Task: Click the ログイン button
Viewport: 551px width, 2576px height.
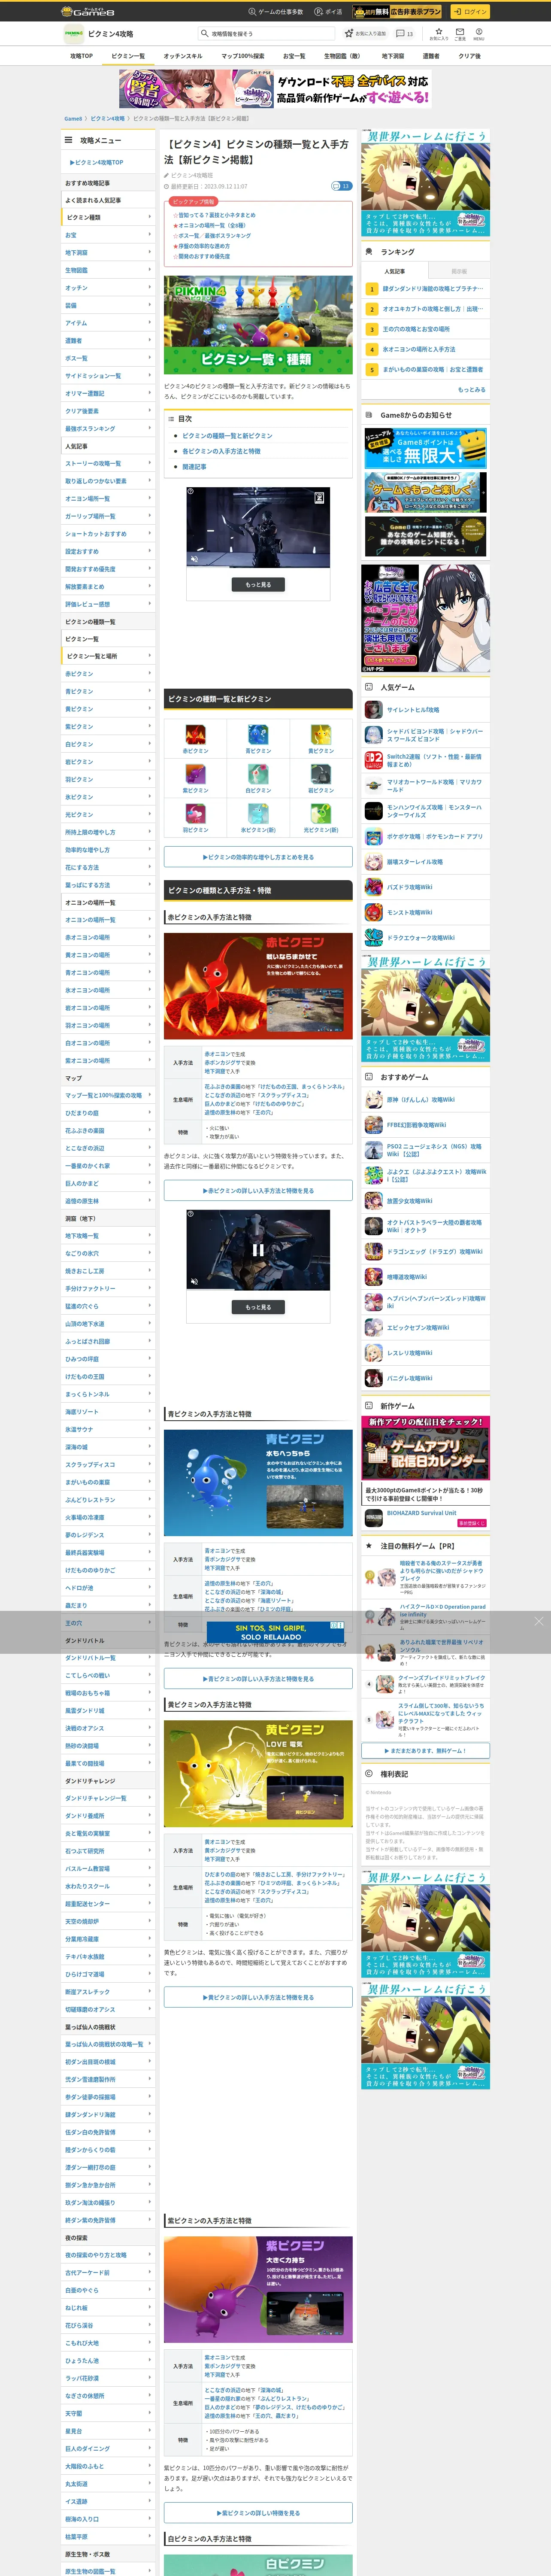Action: 469,11
